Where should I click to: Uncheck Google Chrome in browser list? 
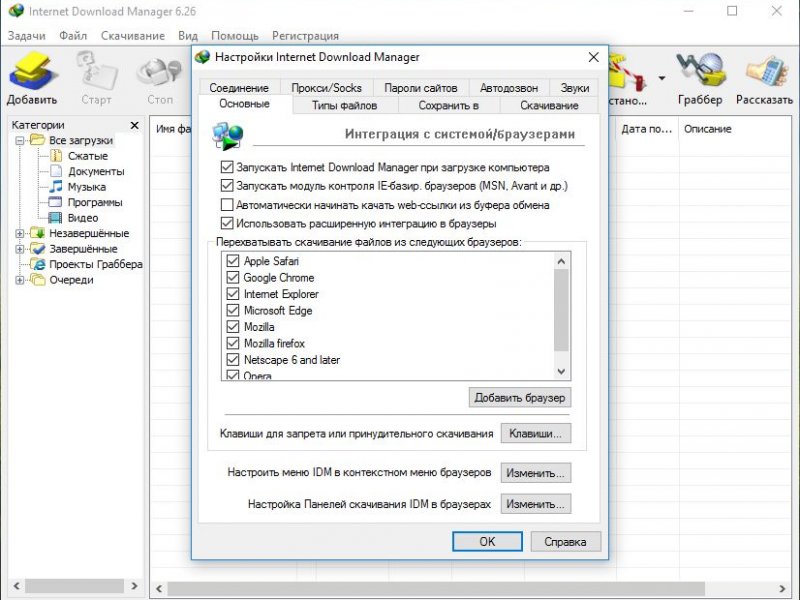pos(233,278)
